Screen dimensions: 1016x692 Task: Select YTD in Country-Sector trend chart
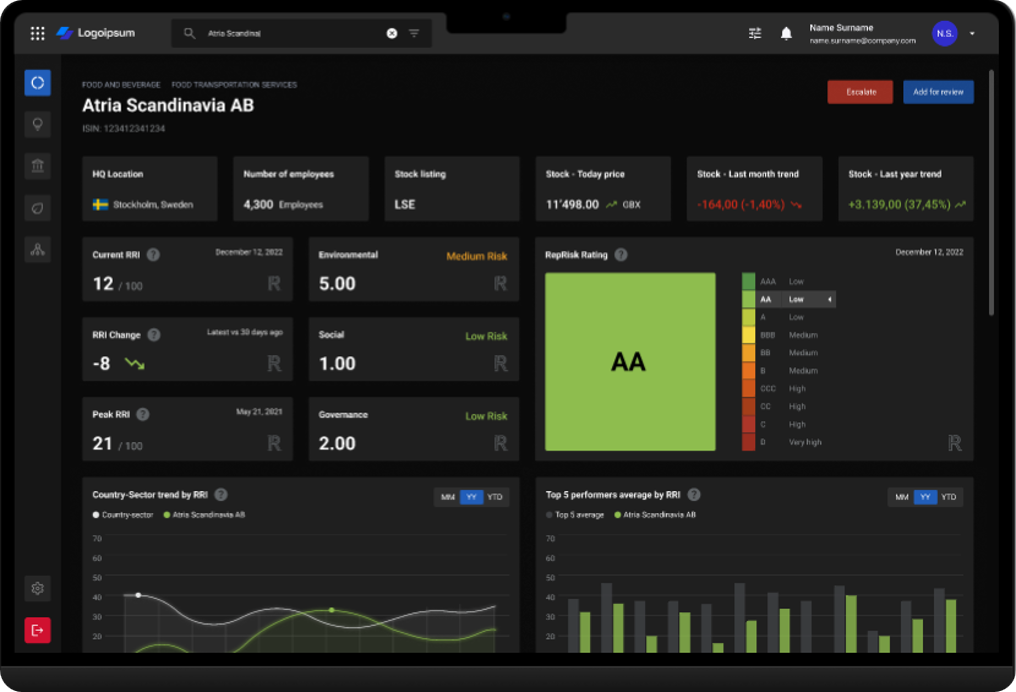click(495, 497)
